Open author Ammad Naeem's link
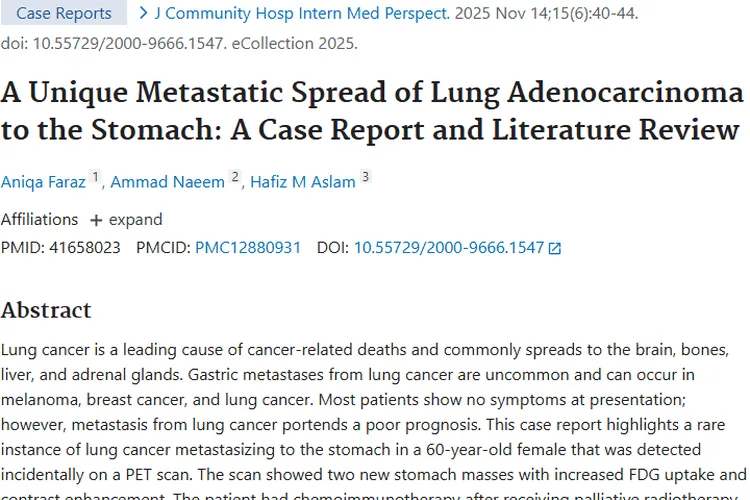 click(167, 182)
